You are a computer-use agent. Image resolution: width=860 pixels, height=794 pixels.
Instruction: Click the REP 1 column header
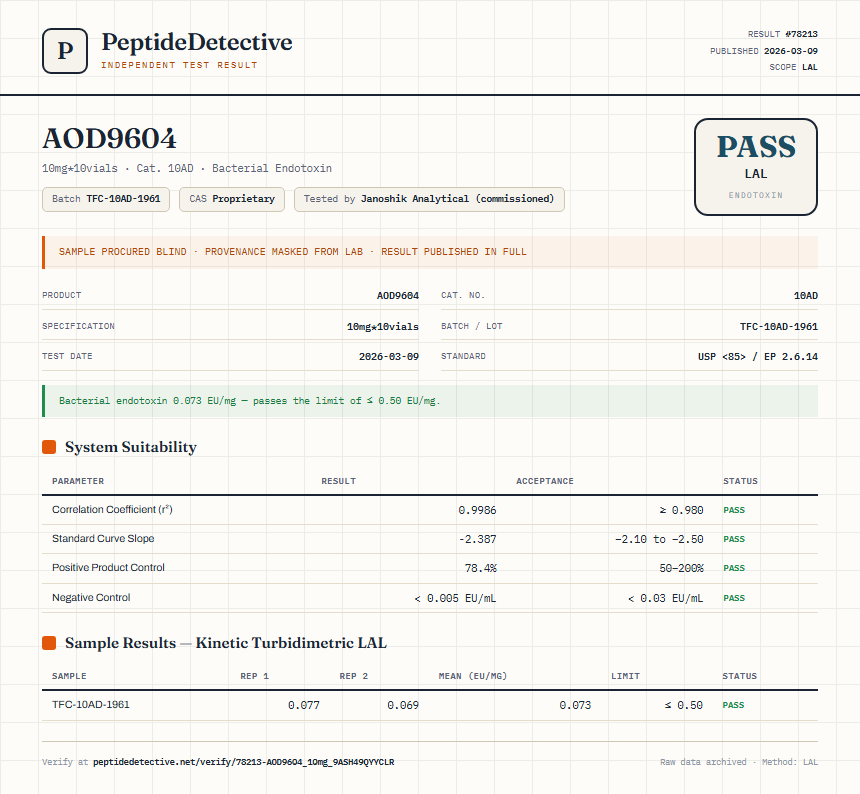[x=254, y=676]
